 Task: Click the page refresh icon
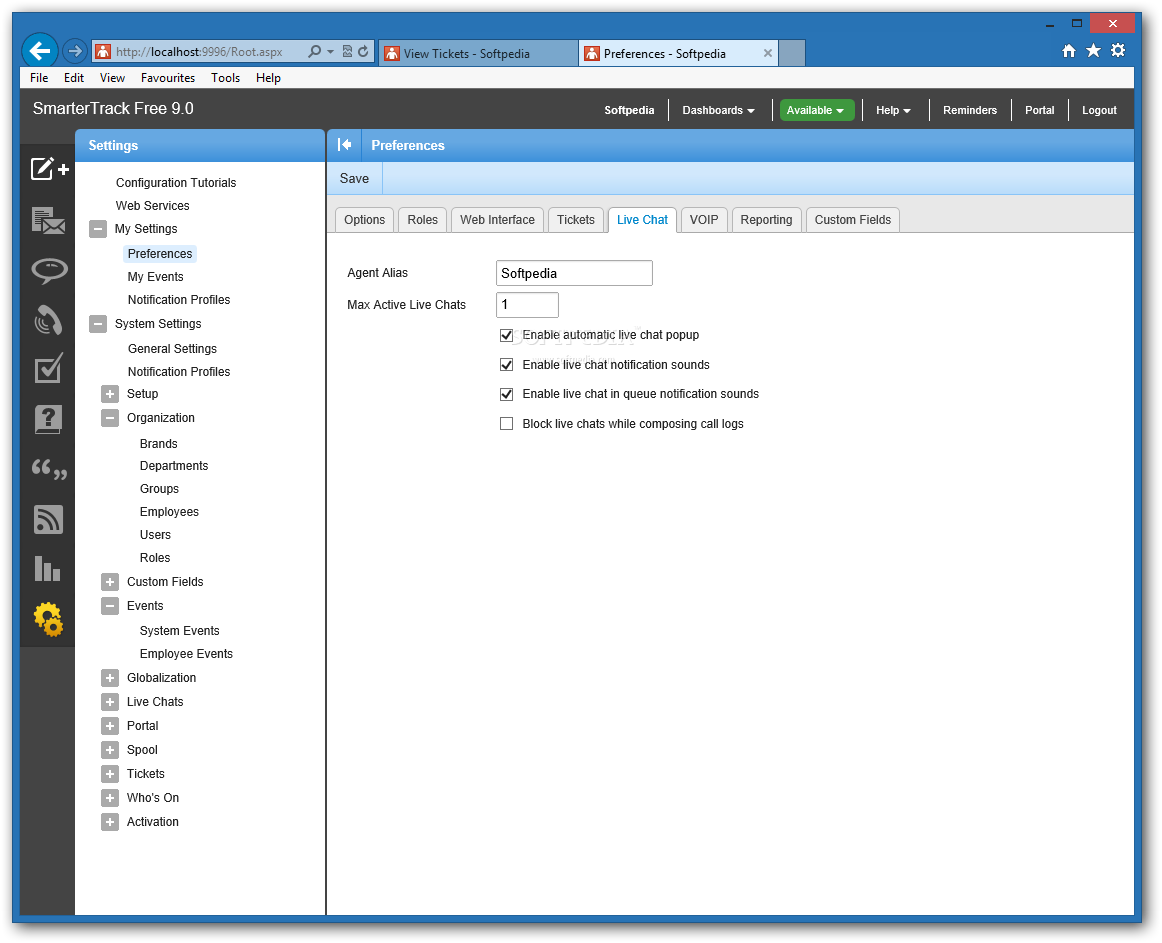[363, 51]
